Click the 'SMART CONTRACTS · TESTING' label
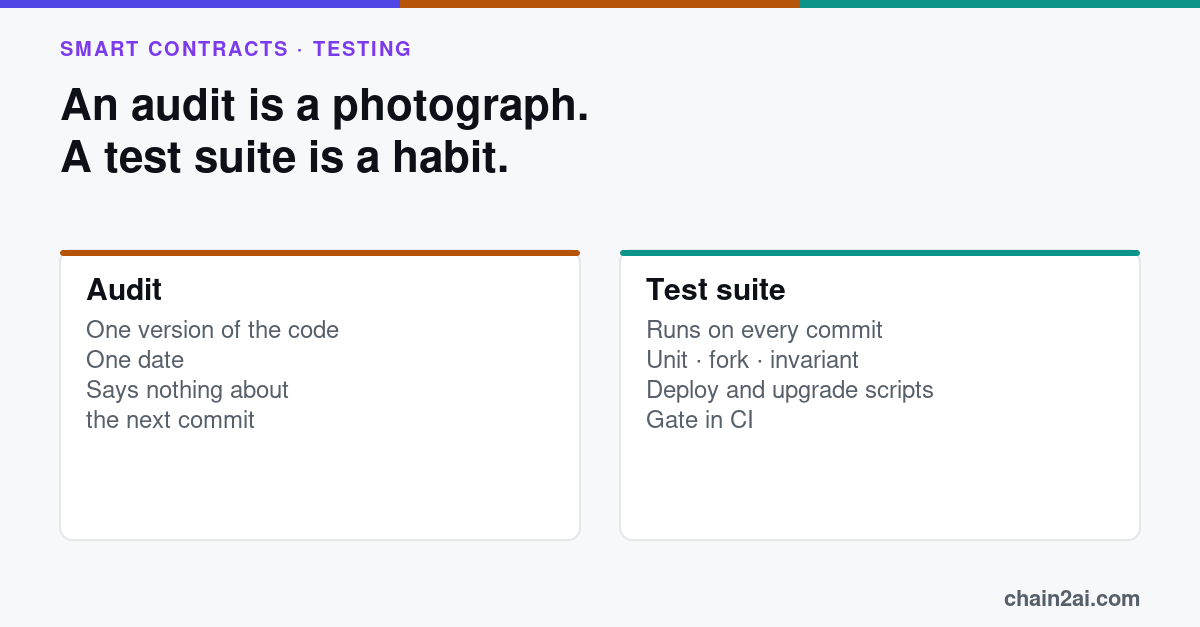This screenshot has height=627, width=1200. (x=235, y=49)
